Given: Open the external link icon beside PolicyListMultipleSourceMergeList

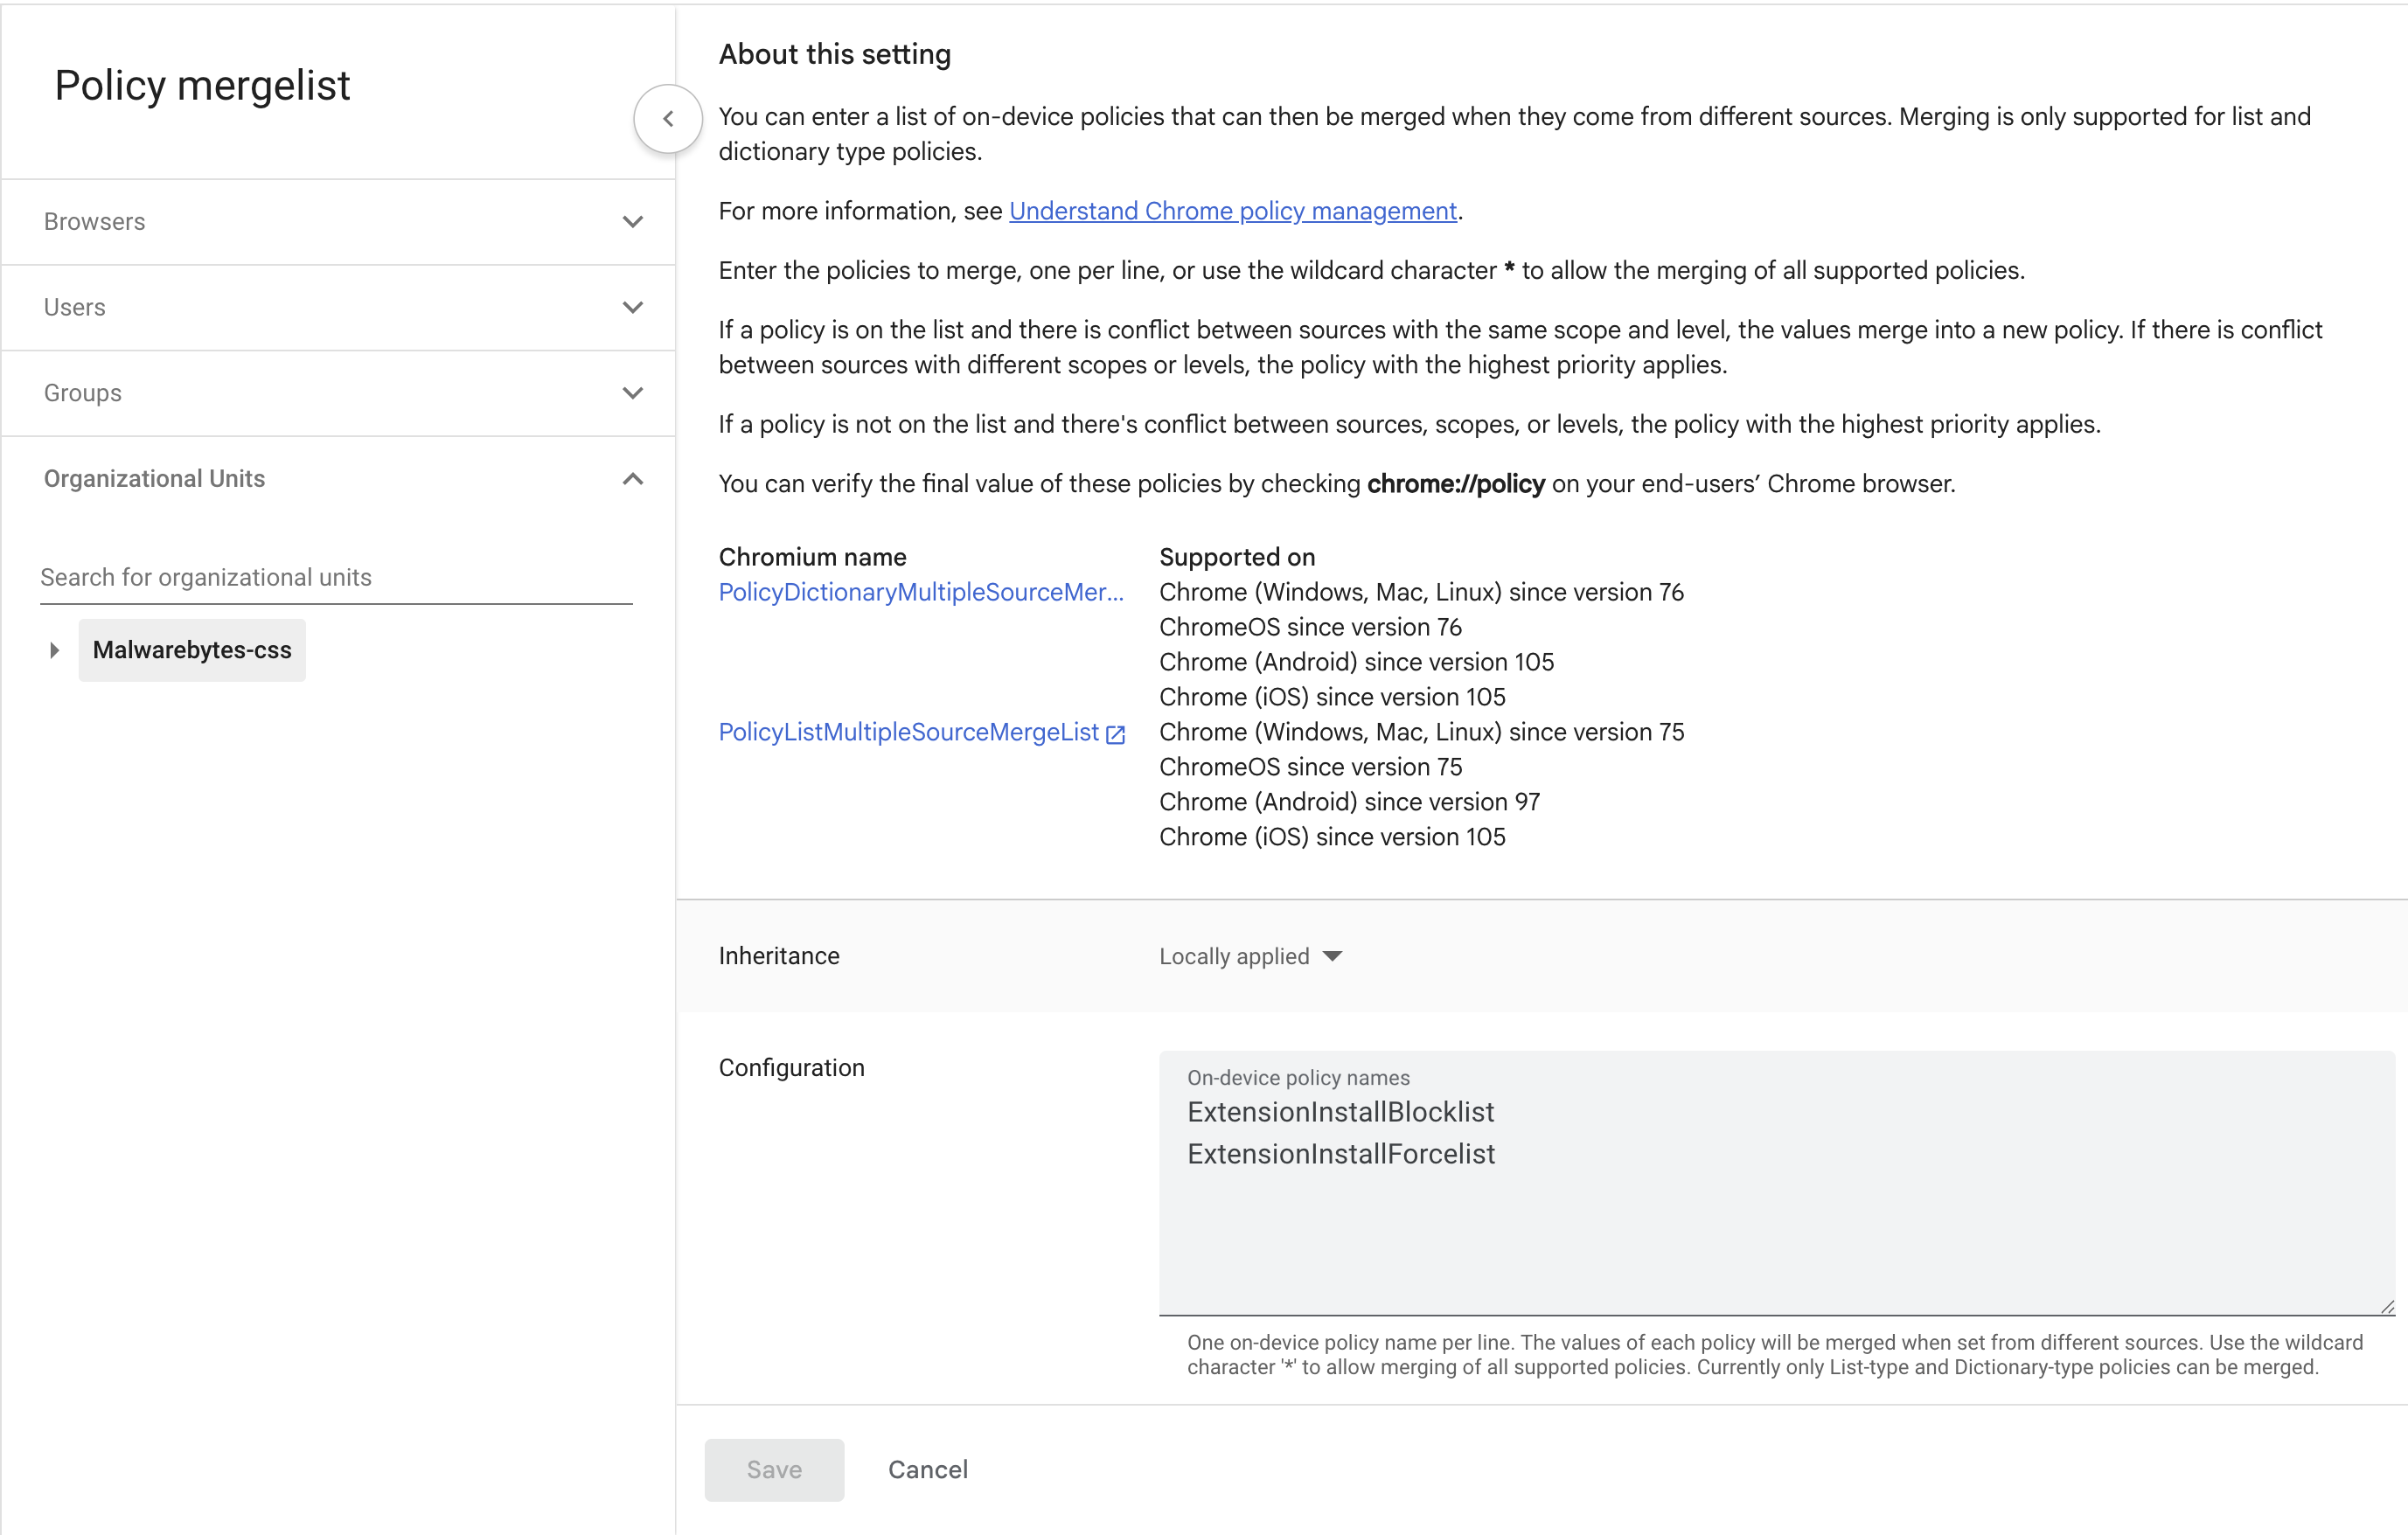Looking at the screenshot, I should click(x=1116, y=734).
